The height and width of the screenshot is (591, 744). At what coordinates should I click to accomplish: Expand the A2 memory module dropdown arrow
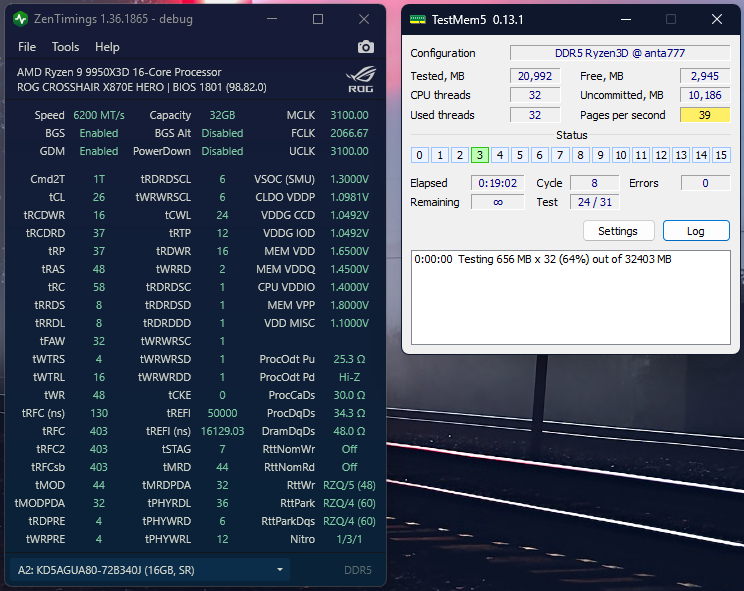pos(280,570)
